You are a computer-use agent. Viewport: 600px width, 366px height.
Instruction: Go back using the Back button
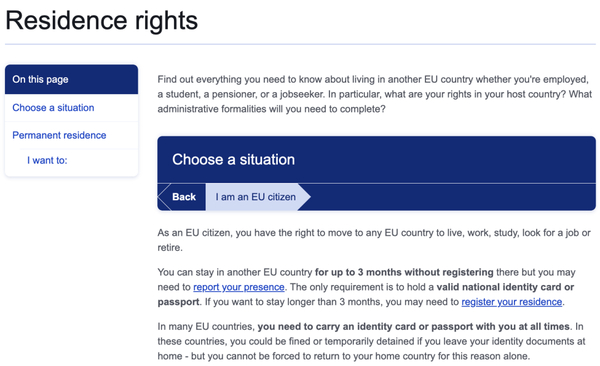coord(184,197)
